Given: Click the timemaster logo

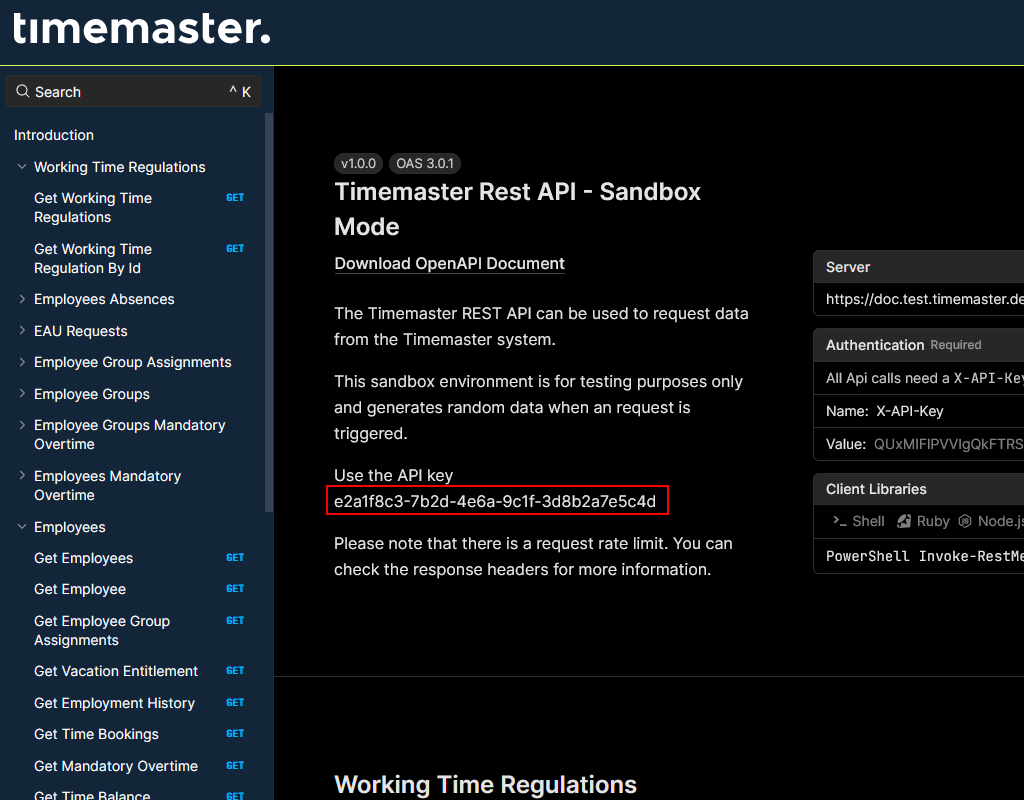Looking at the screenshot, I should [138, 31].
